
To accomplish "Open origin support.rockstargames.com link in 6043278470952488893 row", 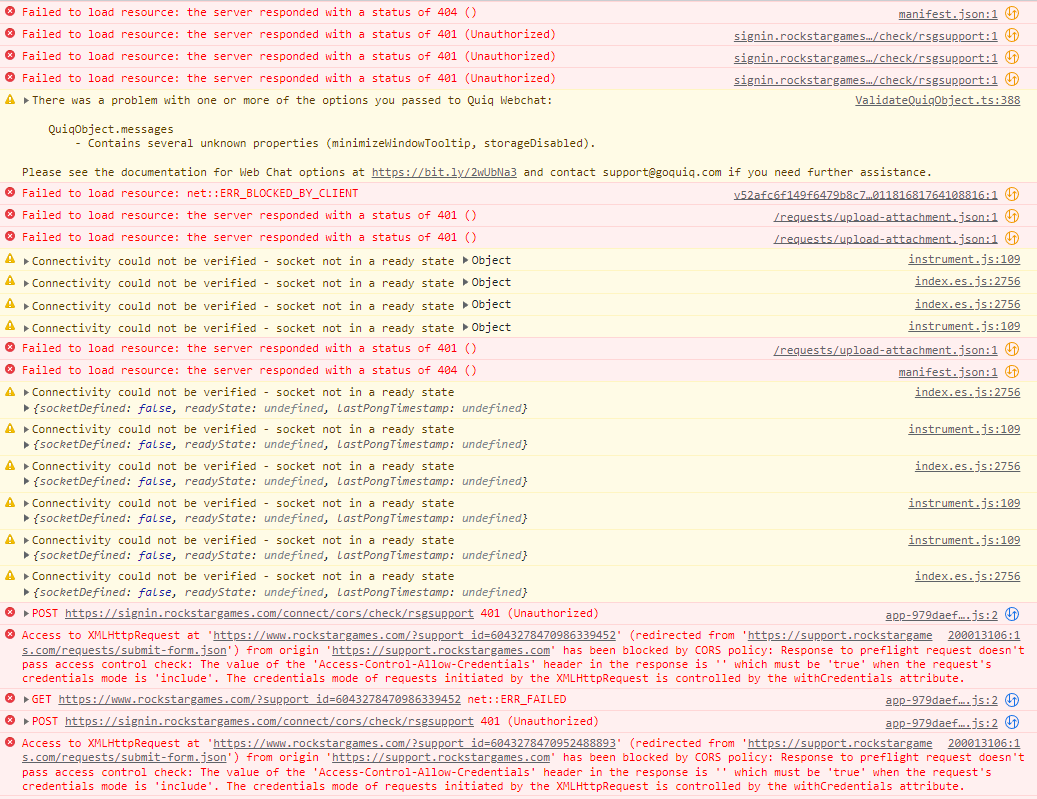I will (x=440, y=757).
